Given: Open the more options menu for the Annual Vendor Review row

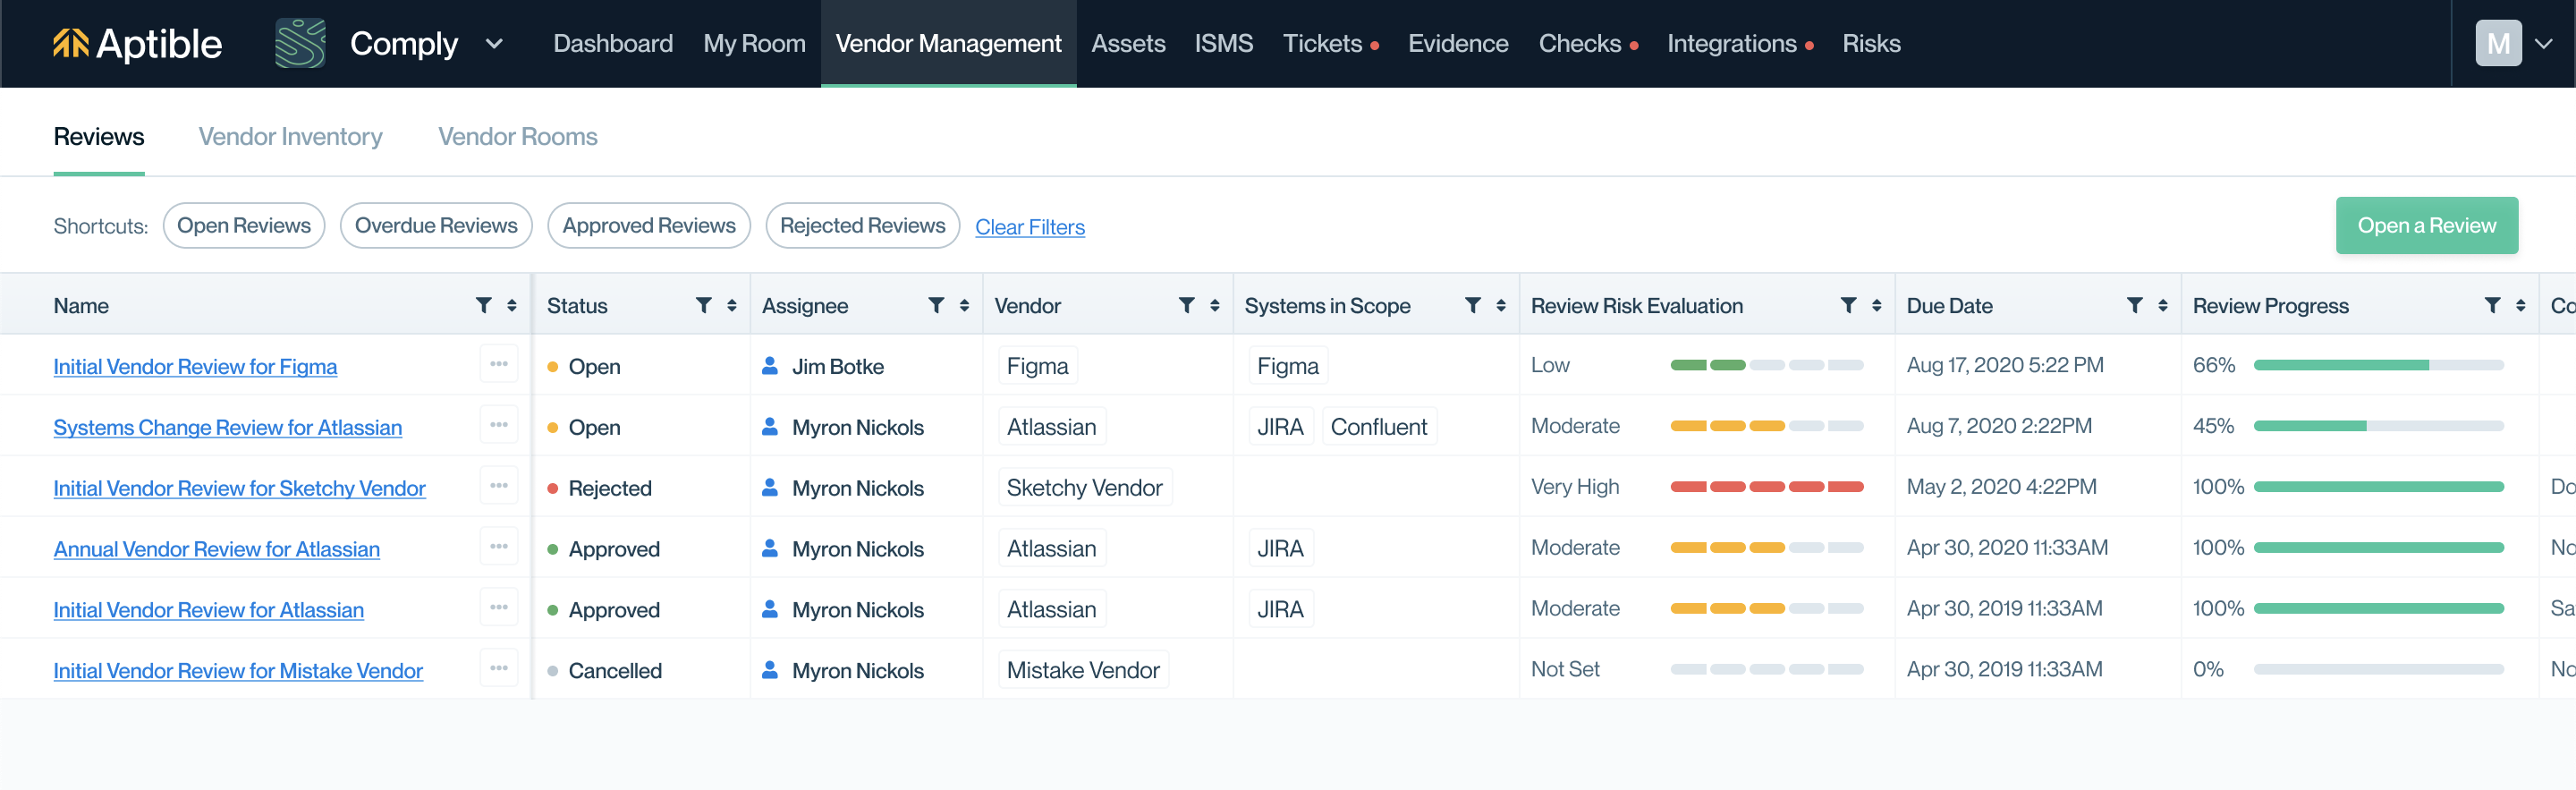Looking at the screenshot, I should 499,547.
